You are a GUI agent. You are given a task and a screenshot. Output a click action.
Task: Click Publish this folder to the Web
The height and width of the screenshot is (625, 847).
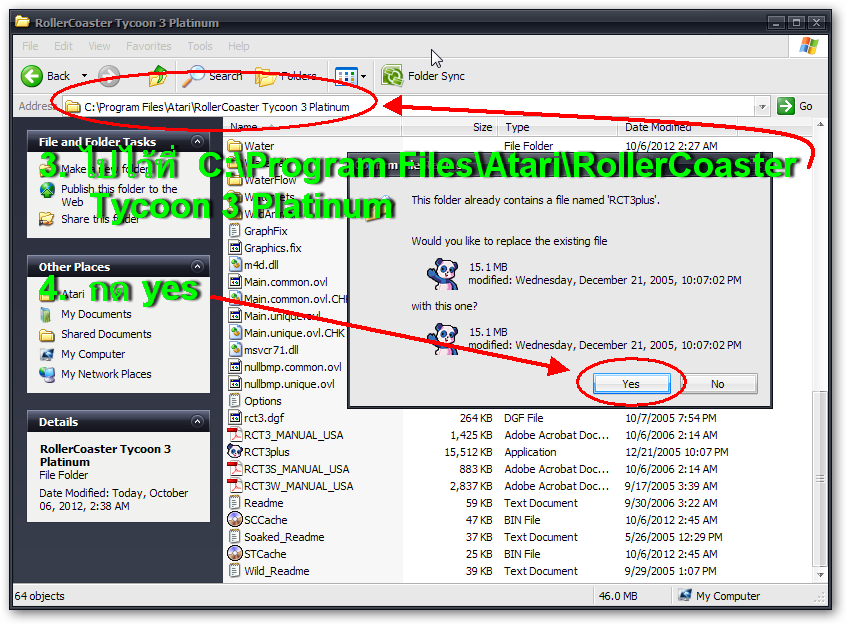[119, 195]
